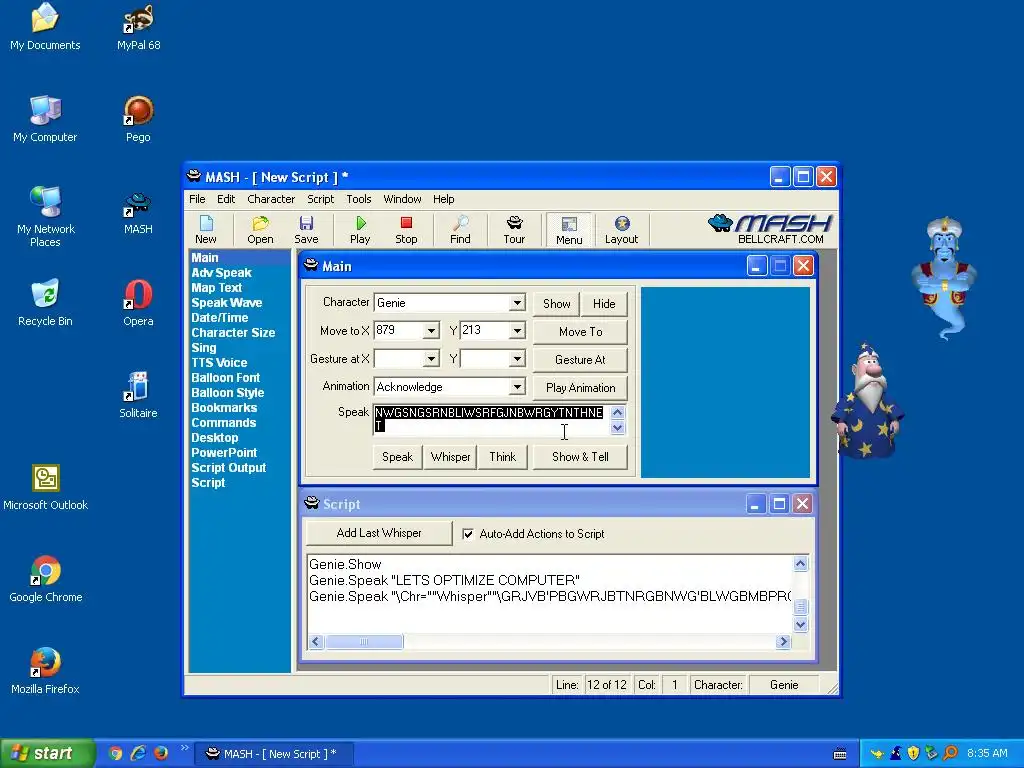Click the Whisper button
The height and width of the screenshot is (768, 1024).
[x=451, y=457]
